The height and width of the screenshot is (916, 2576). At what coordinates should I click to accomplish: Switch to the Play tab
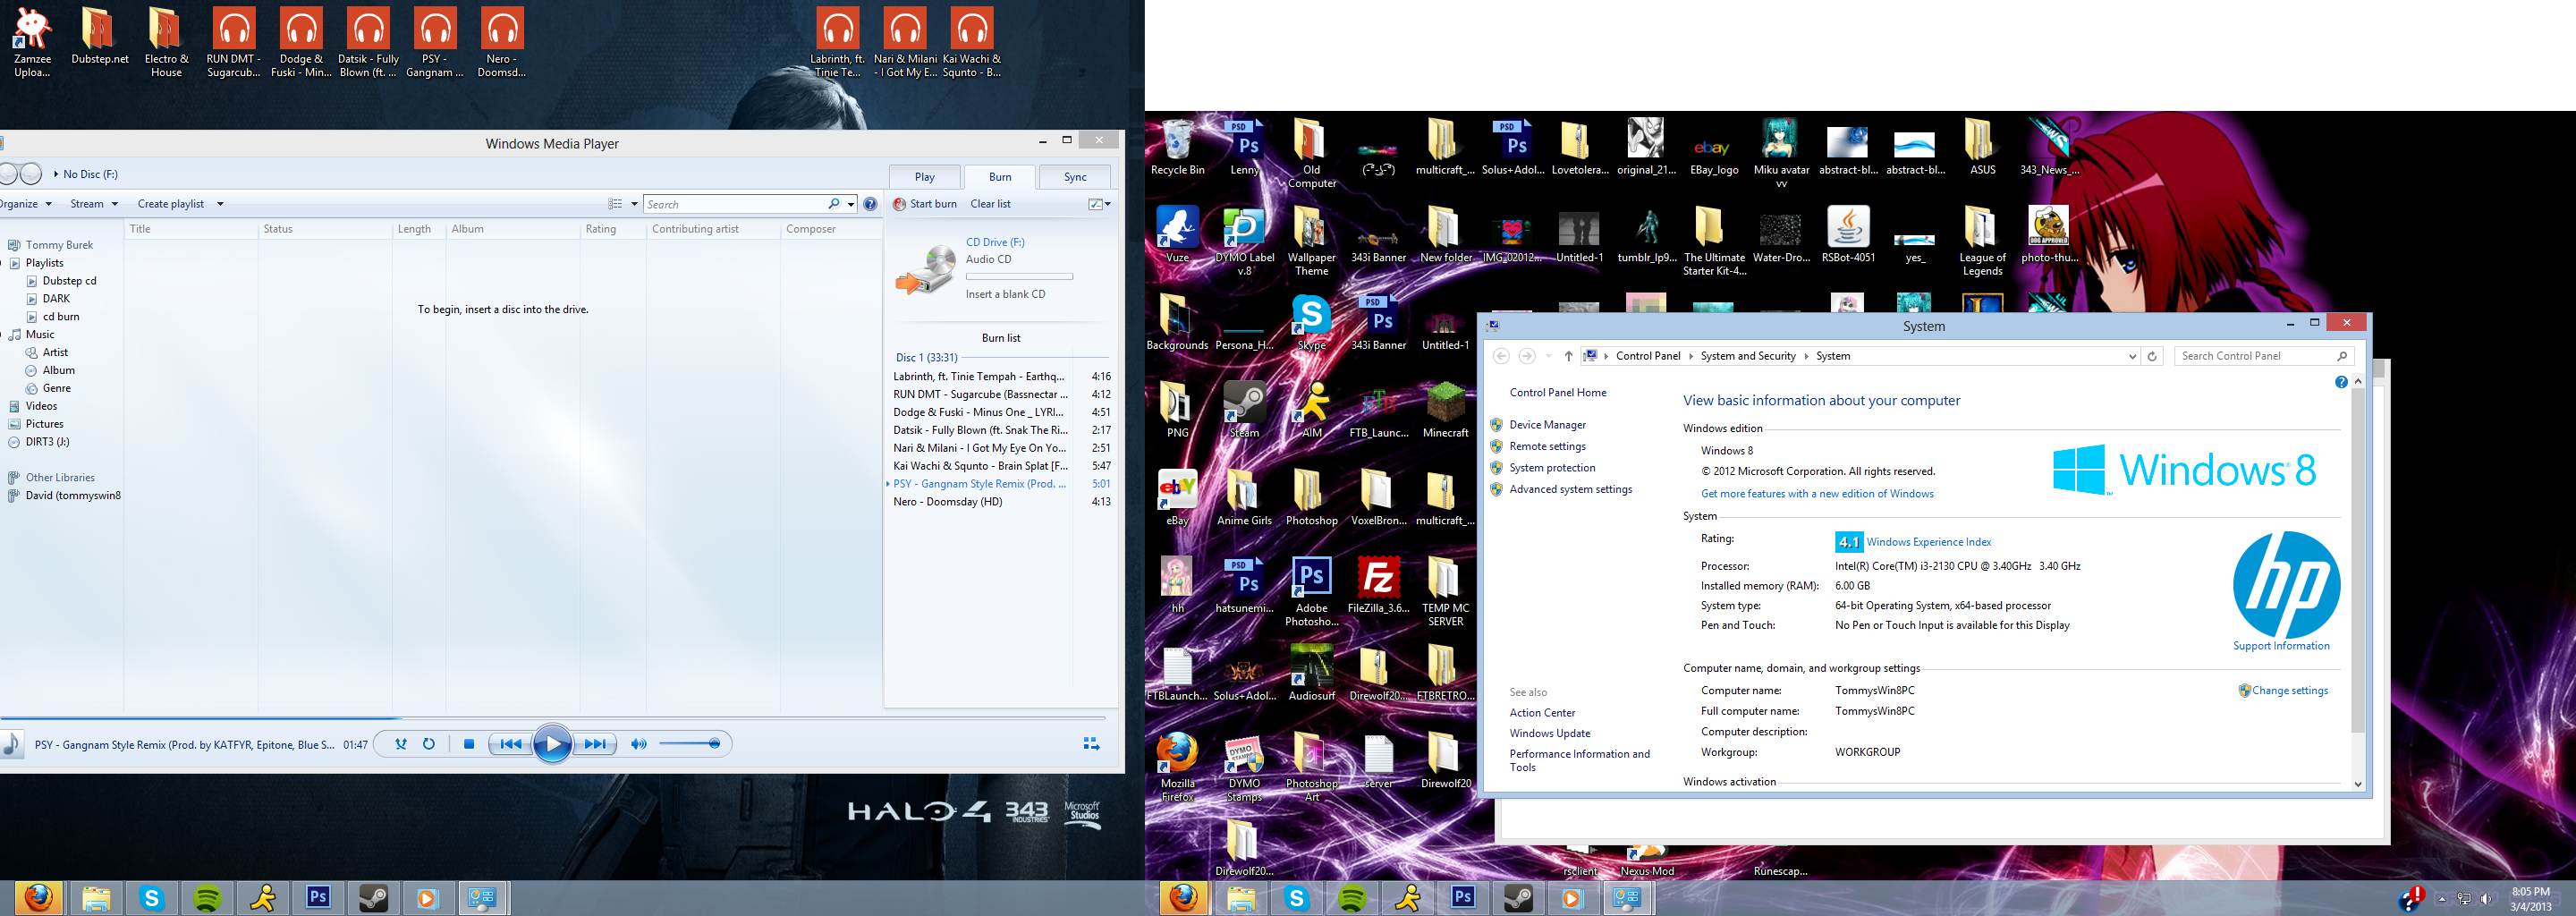pyautogui.click(x=924, y=177)
